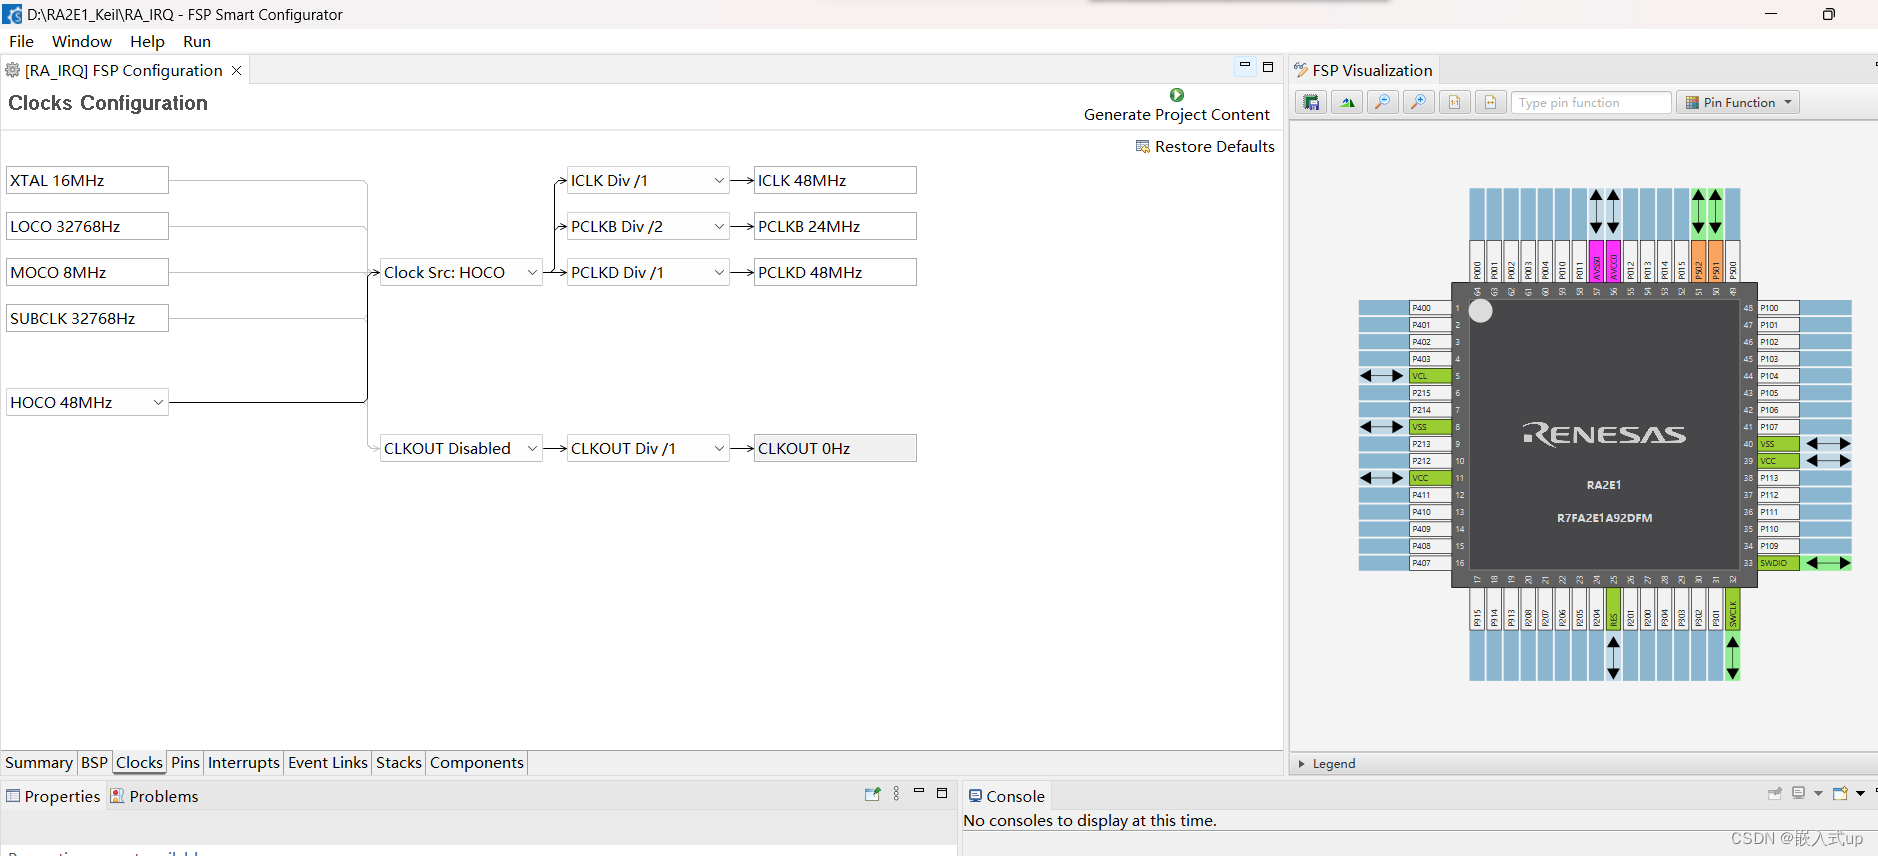
Task: Open the Problems view tab
Action: 155,796
